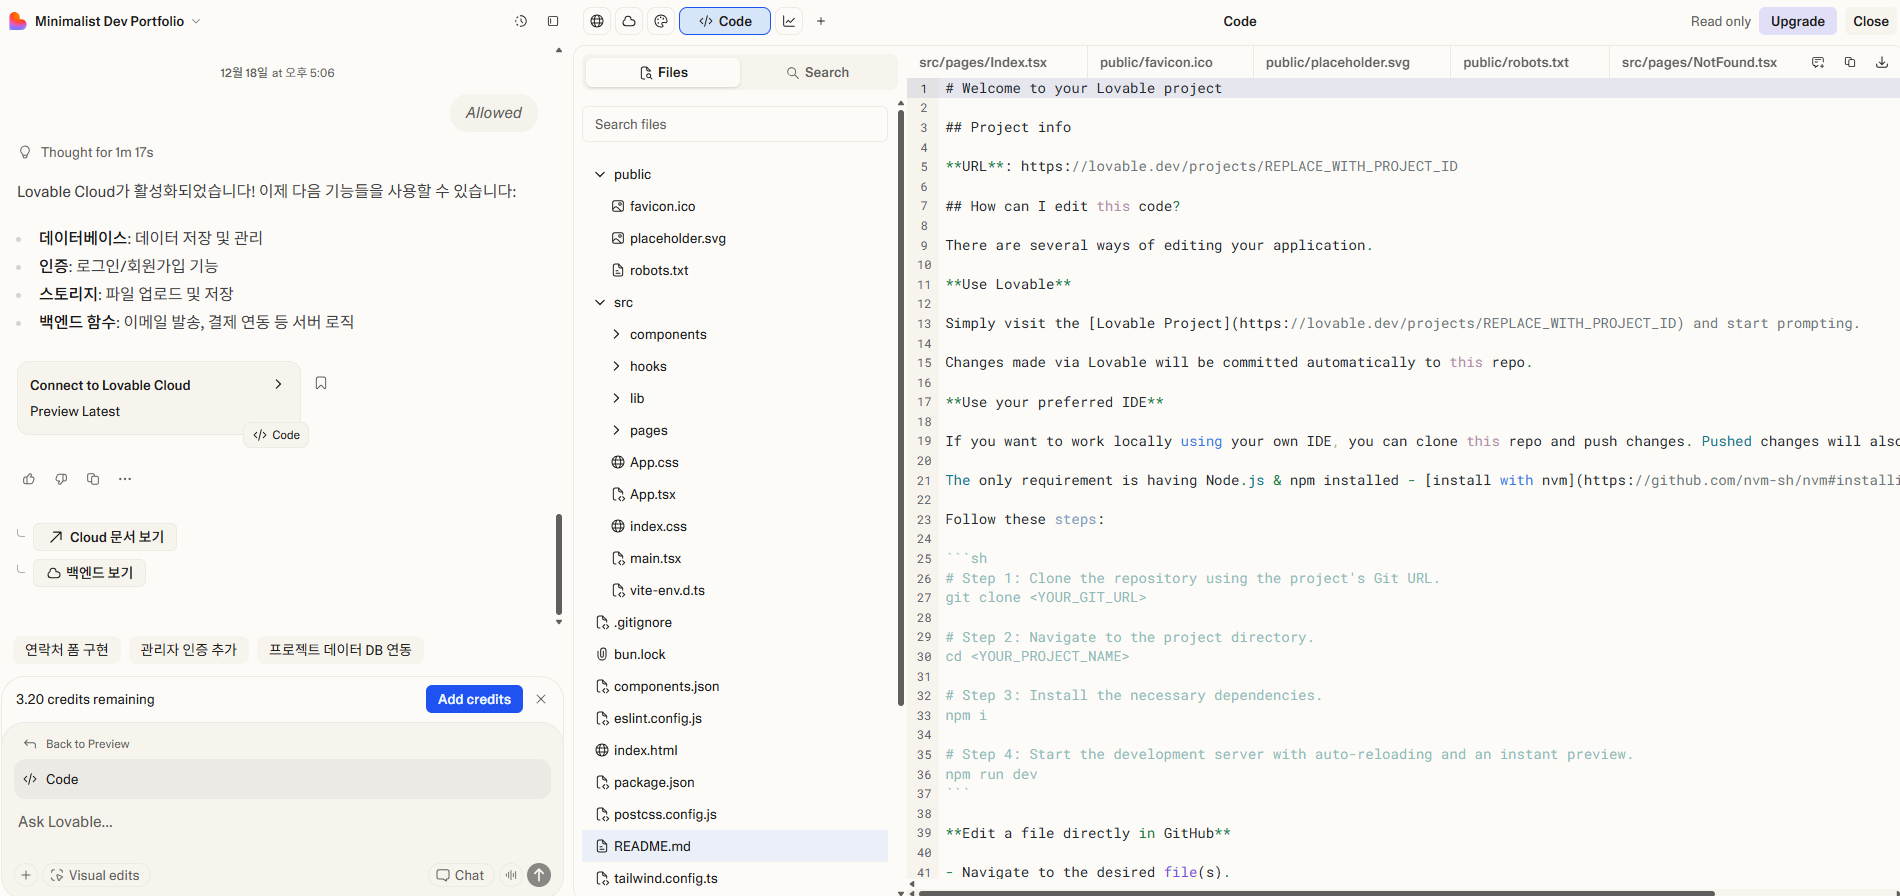Switch to the Search tab
The height and width of the screenshot is (896, 1900).
[x=817, y=72]
